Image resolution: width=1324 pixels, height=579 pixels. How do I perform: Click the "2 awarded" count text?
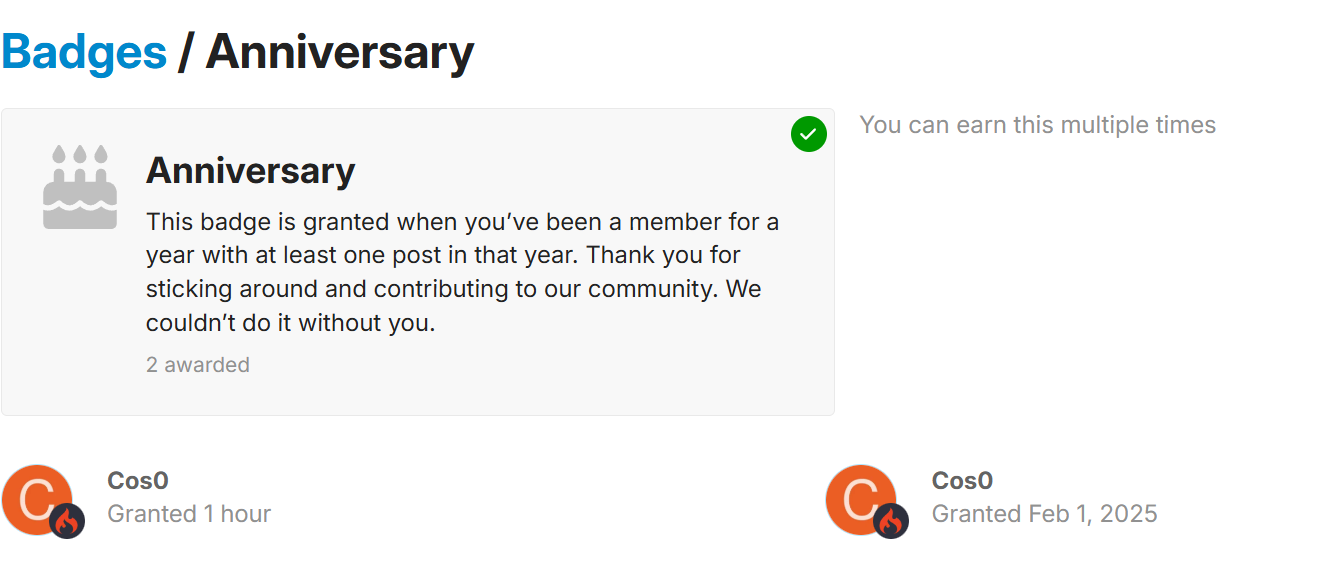pyautogui.click(x=198, y=365)
